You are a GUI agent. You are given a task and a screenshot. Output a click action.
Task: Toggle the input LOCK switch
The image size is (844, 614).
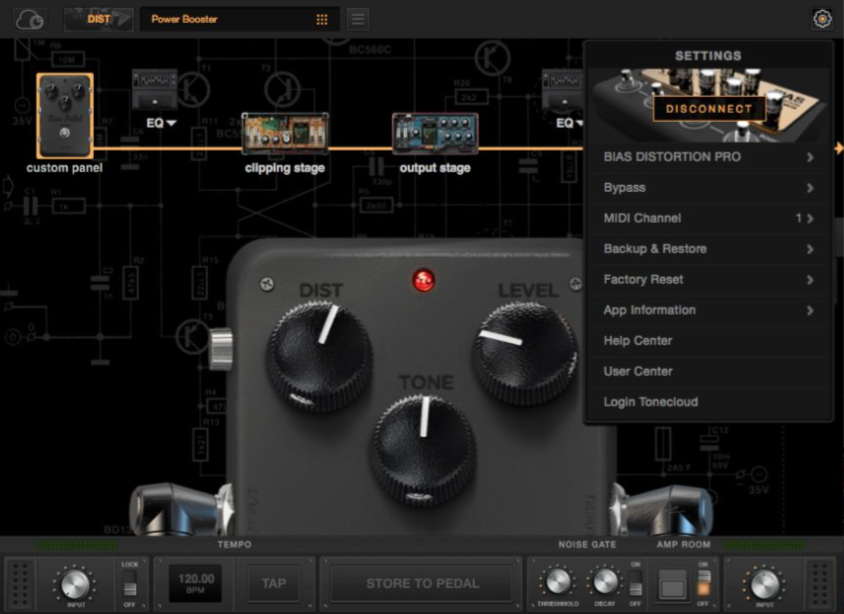(130, 583)
